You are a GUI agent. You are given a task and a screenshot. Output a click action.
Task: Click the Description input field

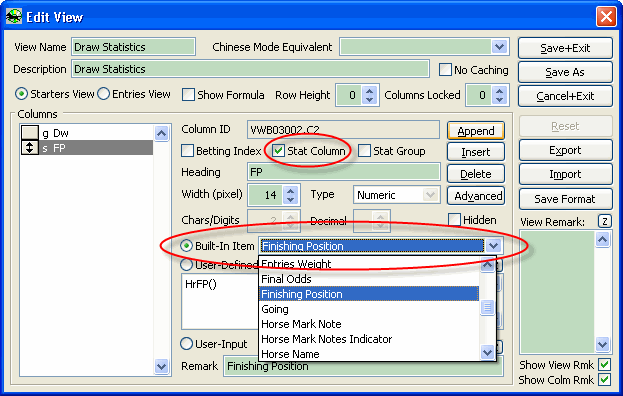coord(250,69)
